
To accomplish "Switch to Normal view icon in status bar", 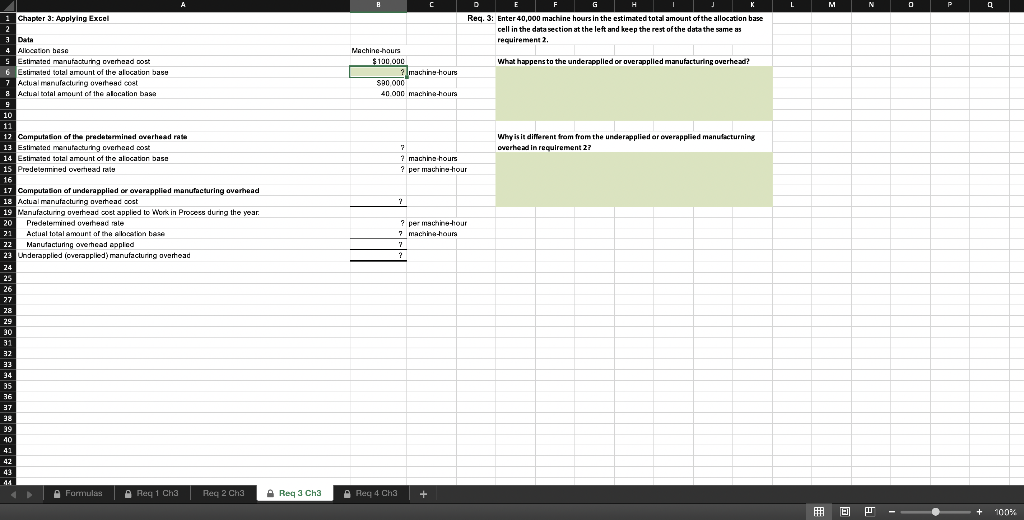I will click(x=818, y=512).
